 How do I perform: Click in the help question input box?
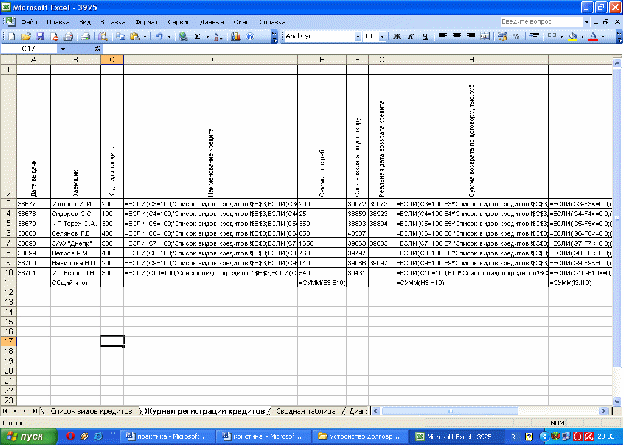[x=542, y=21]
